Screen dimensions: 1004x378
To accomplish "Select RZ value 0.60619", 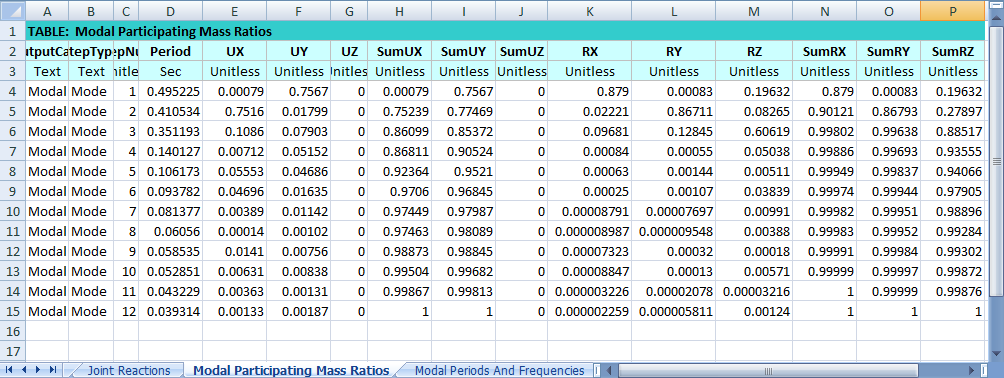I will click(754, 131).
